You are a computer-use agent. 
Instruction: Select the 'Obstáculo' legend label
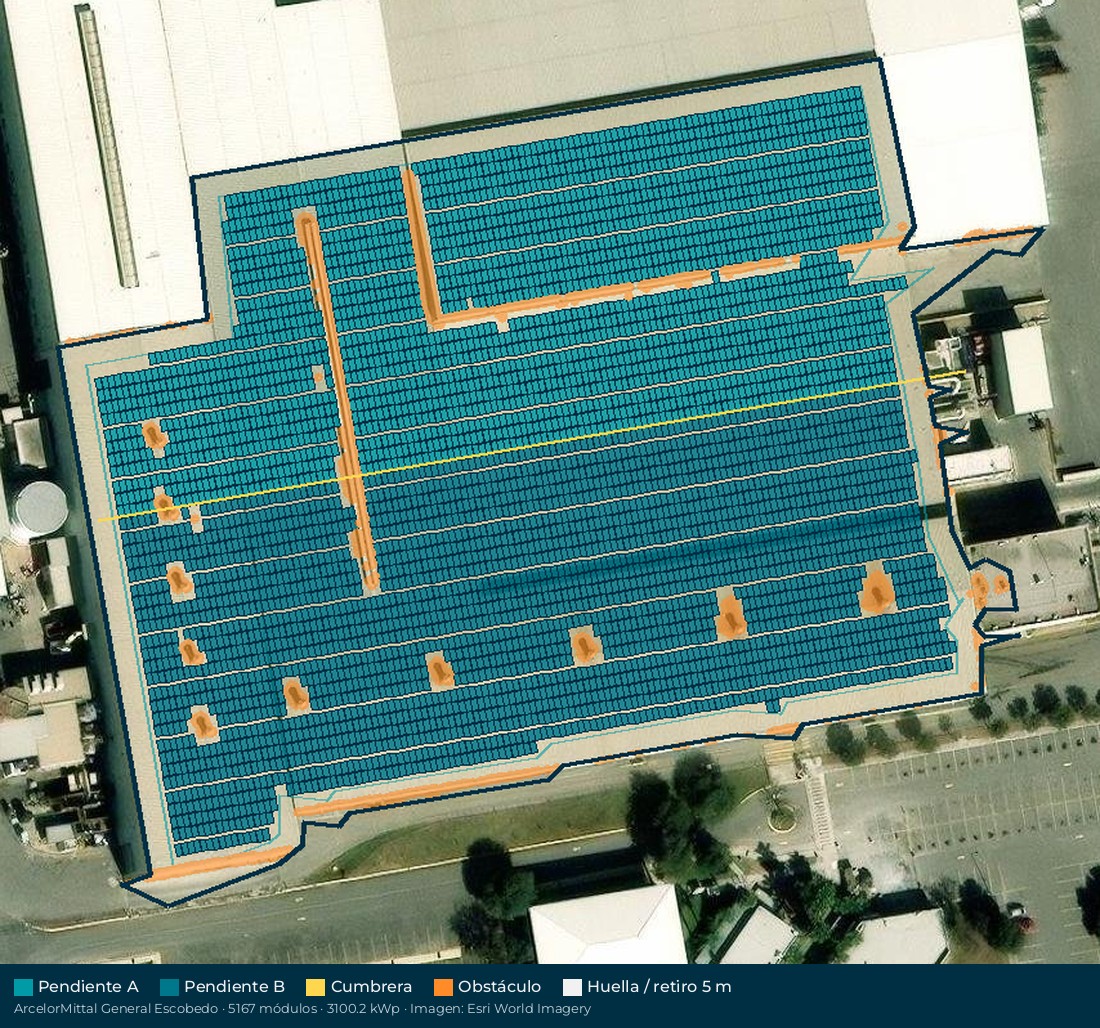tap(499, 987)
